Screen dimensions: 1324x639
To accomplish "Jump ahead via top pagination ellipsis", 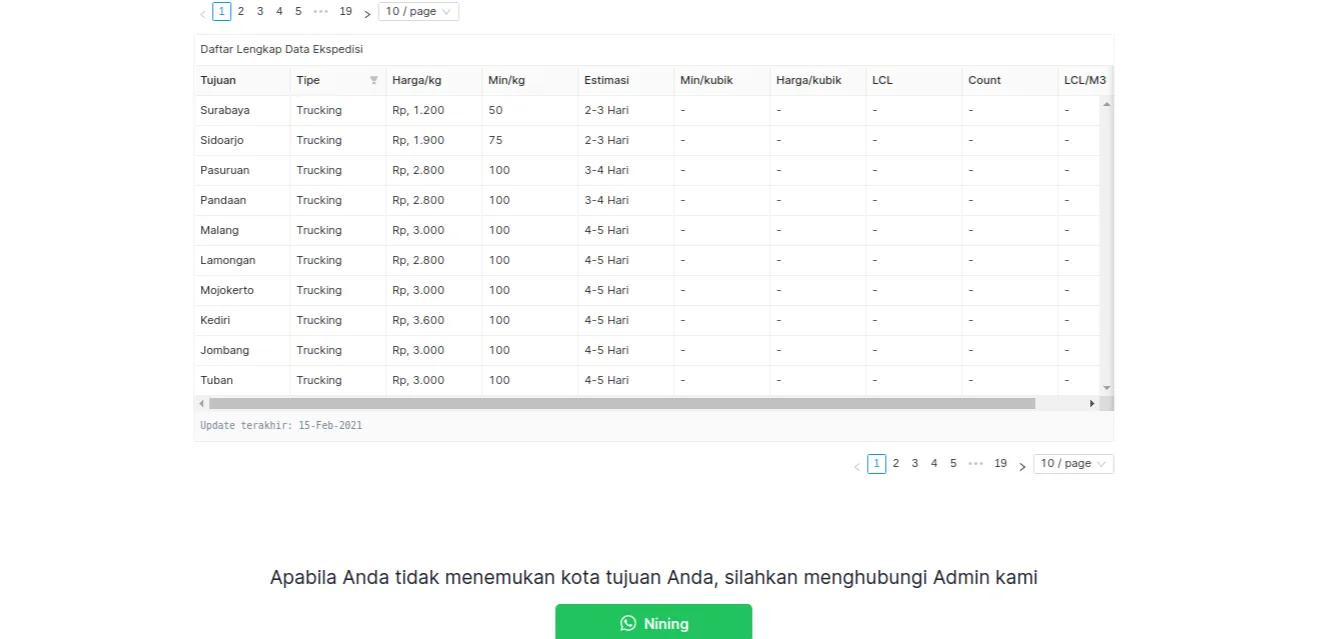I will click(x=320, y=12).
